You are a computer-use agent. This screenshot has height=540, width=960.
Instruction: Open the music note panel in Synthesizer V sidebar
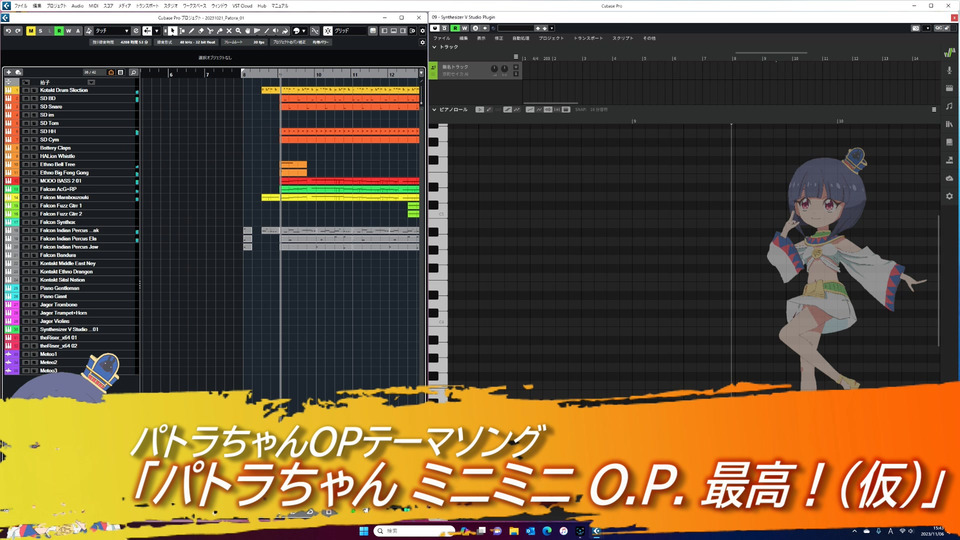point(950,107)
